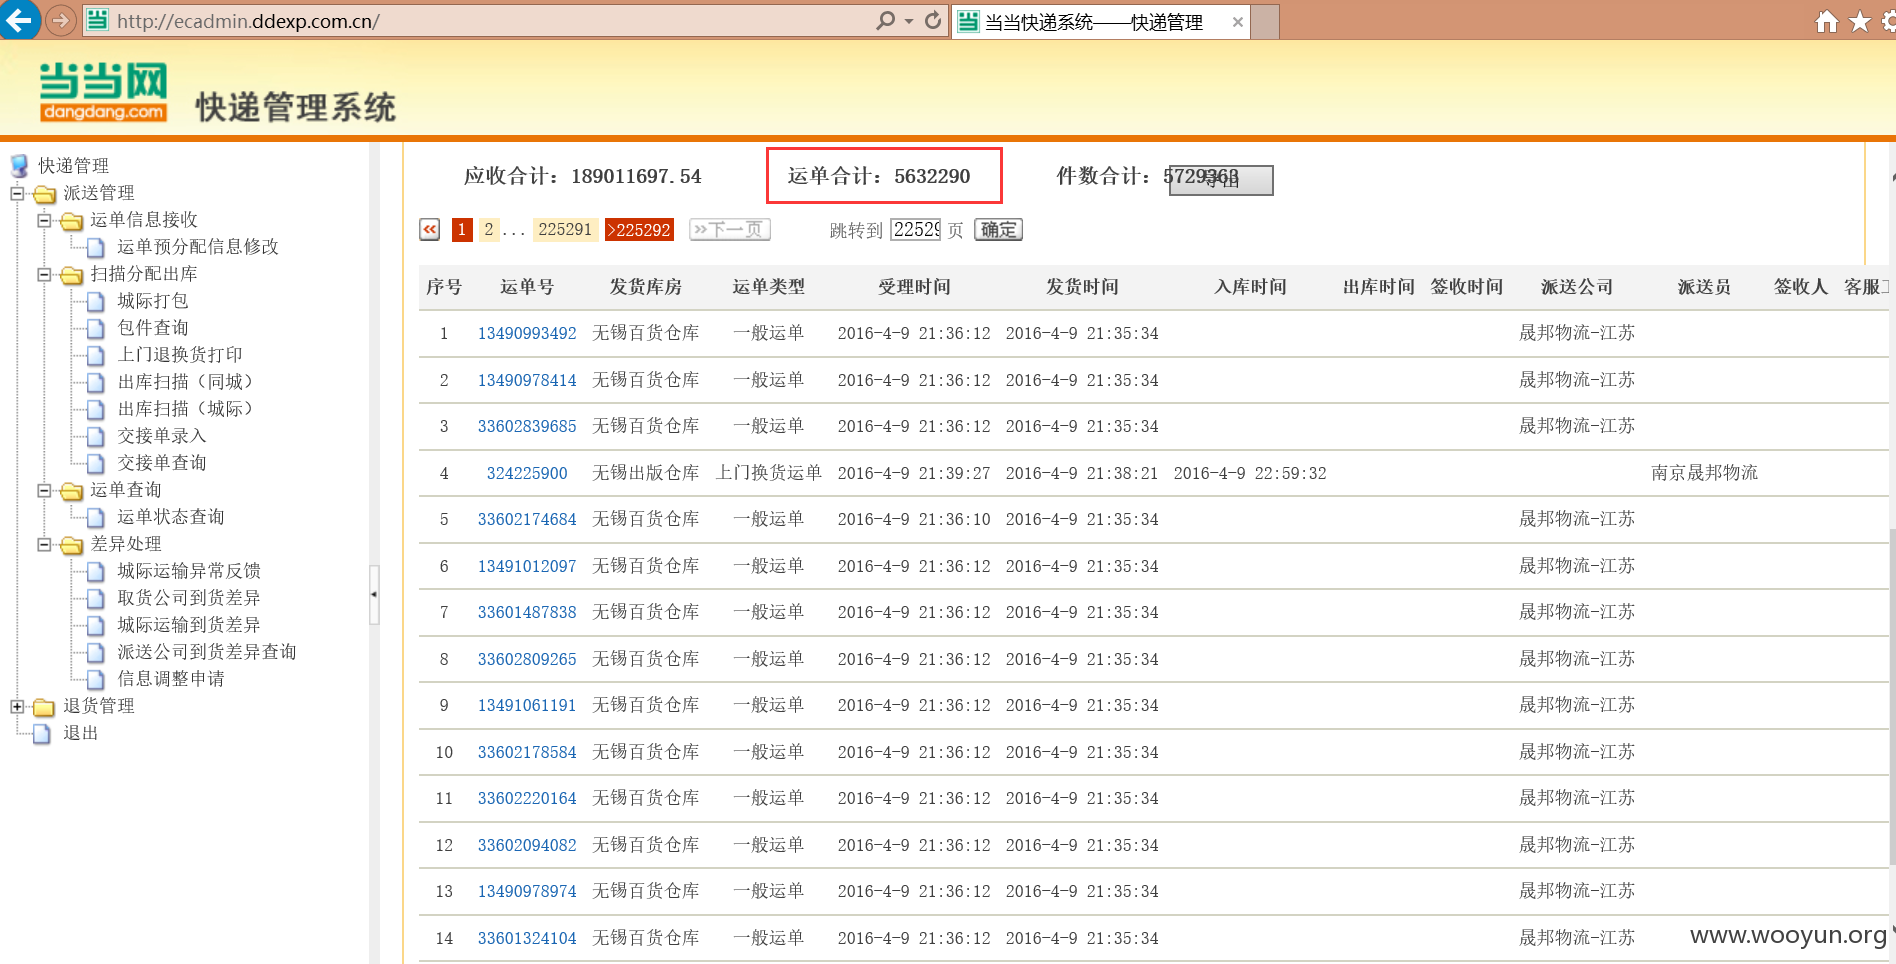Viewport: 1896px width, 964px height.
Task: Click the 退货管理 folder icon
Action: pos(45,706)
